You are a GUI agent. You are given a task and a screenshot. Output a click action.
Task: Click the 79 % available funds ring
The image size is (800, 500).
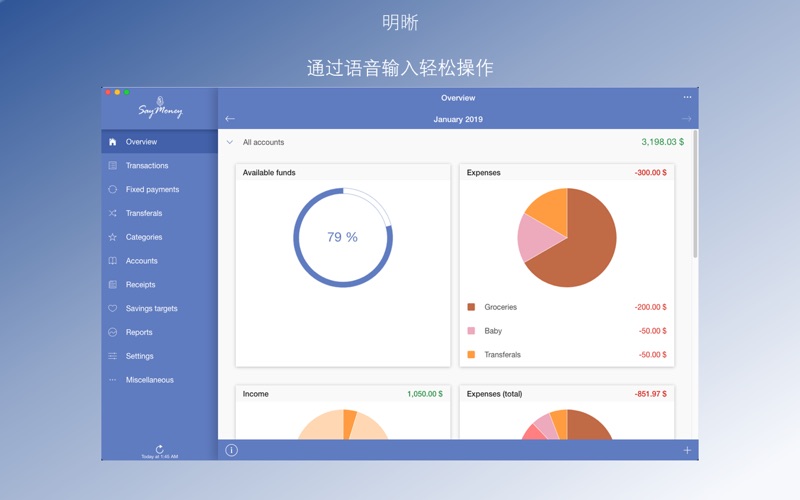tap(343, 237)
